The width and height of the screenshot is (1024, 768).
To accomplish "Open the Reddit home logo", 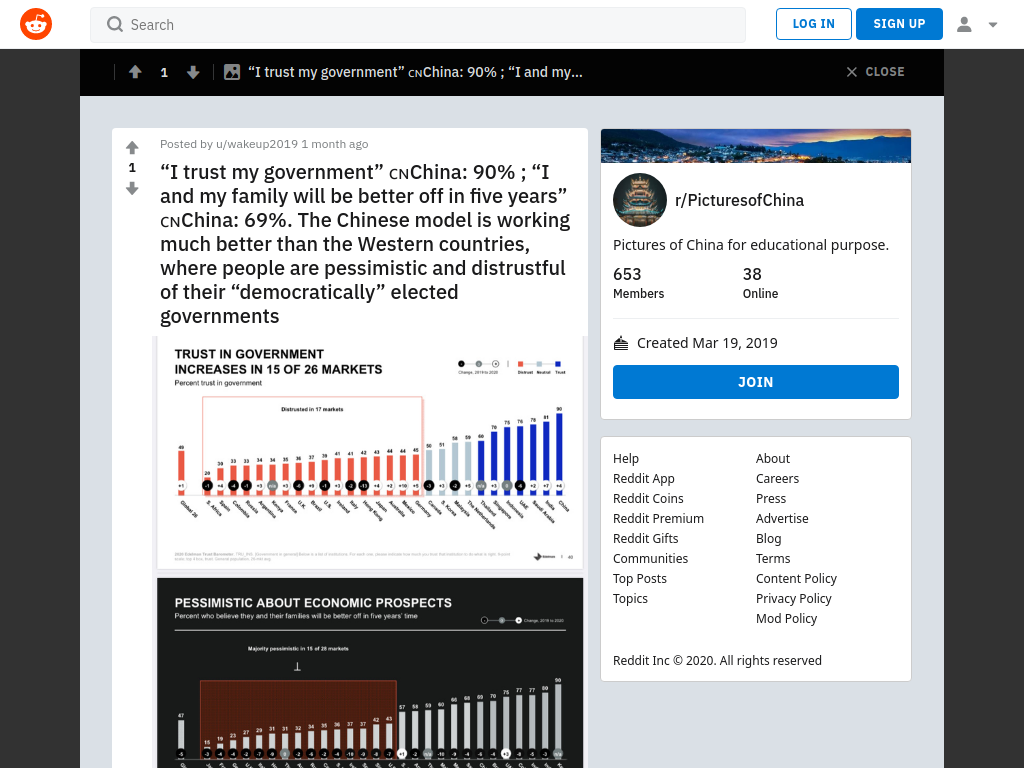I will [36, 24].
